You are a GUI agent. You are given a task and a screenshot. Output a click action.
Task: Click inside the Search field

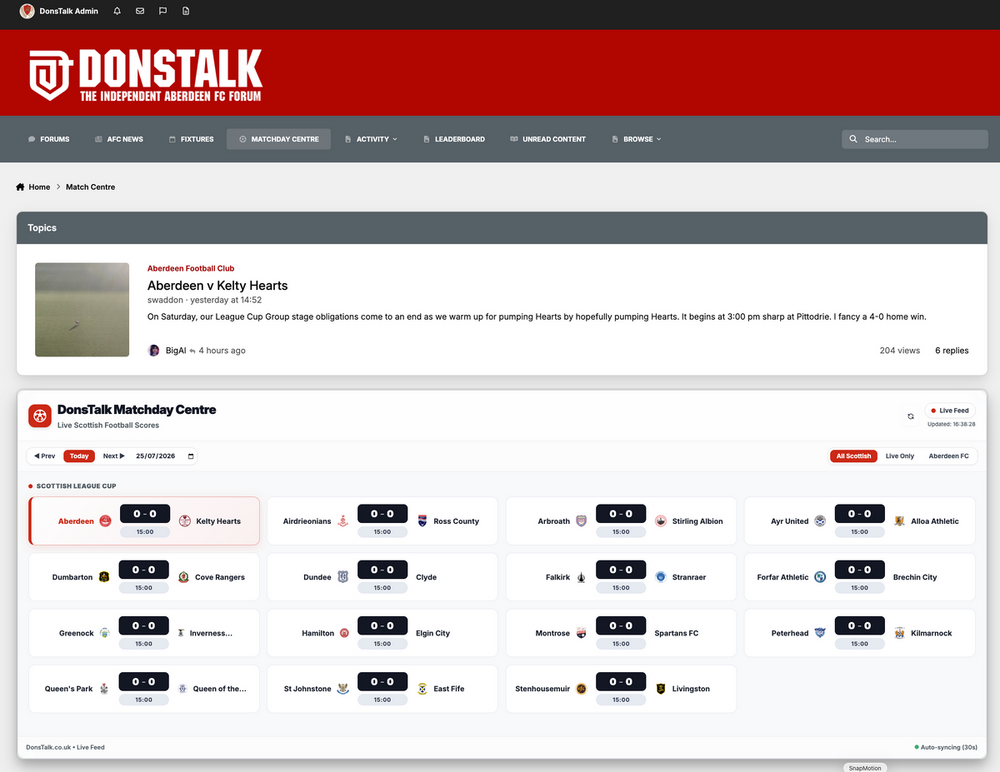(915, 139)
